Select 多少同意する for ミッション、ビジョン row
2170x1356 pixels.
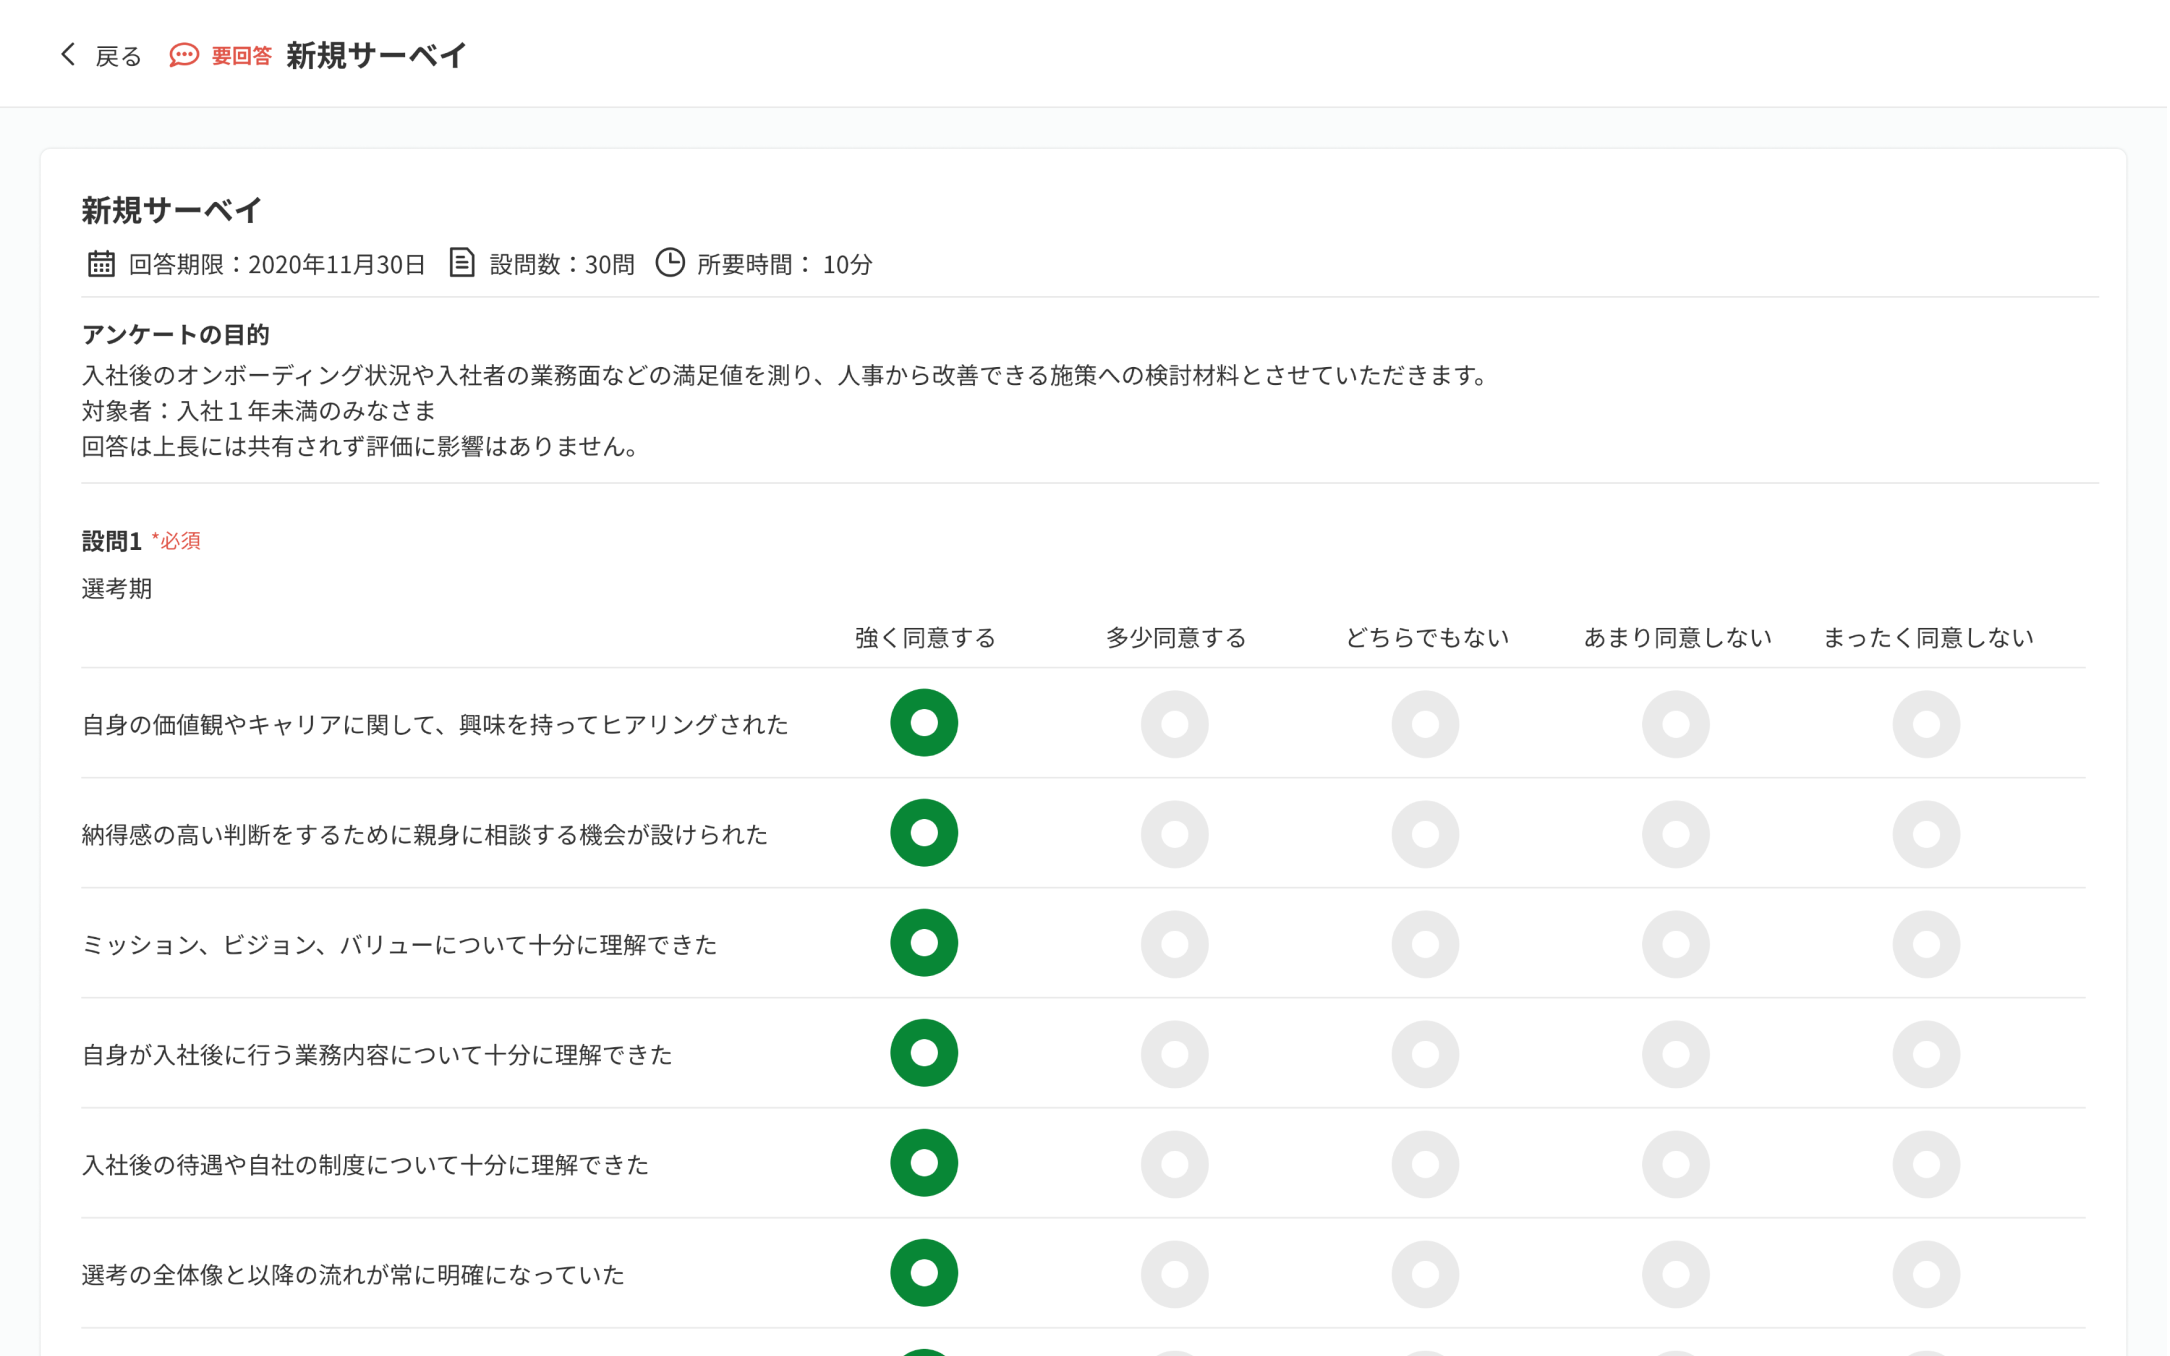(x=1174, y=943)
